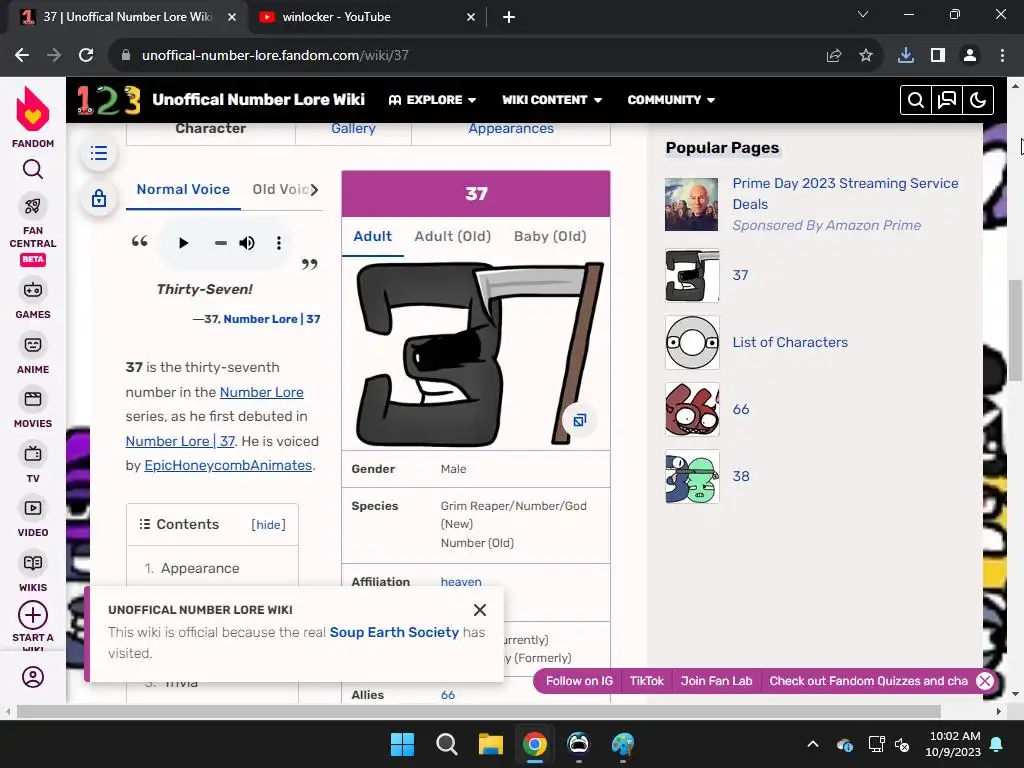Dismiss the bottom promo bar
This screenshot has height=768, width=1024.
[x=985, y=681]
